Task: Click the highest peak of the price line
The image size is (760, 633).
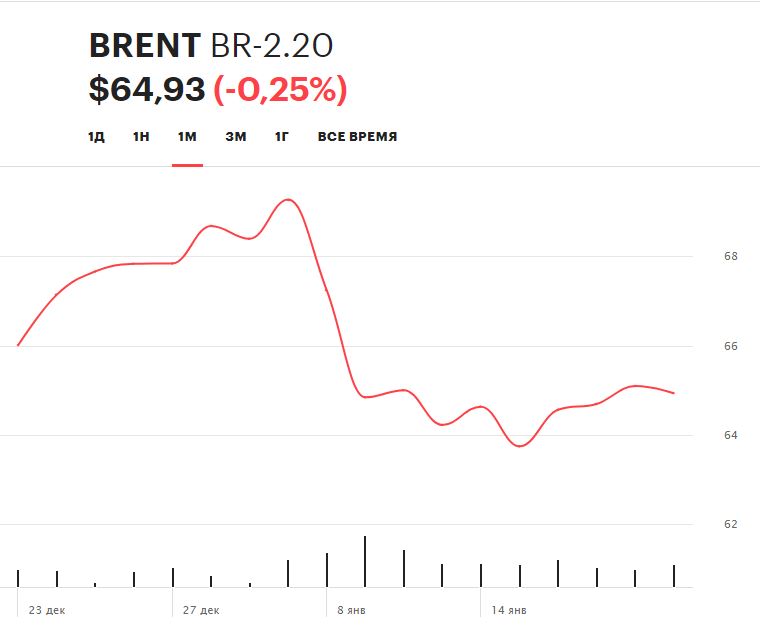Action: point(289,200)
